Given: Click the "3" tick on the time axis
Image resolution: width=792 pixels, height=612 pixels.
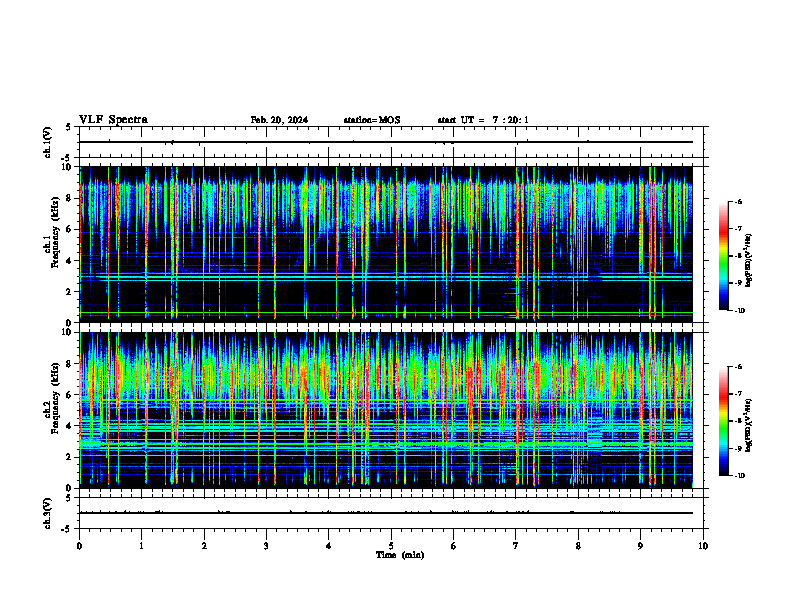Looking at the screenshot, I should [x=266, y=546].
